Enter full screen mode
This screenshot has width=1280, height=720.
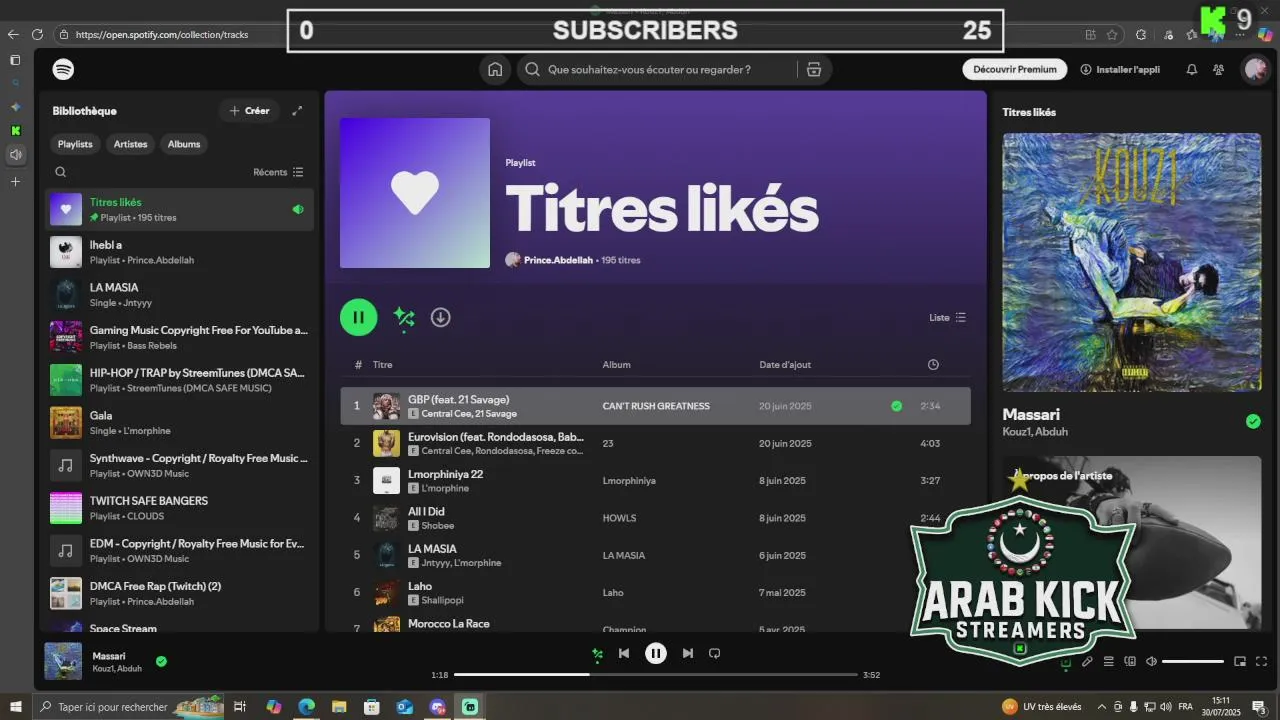pos(1261,661)
